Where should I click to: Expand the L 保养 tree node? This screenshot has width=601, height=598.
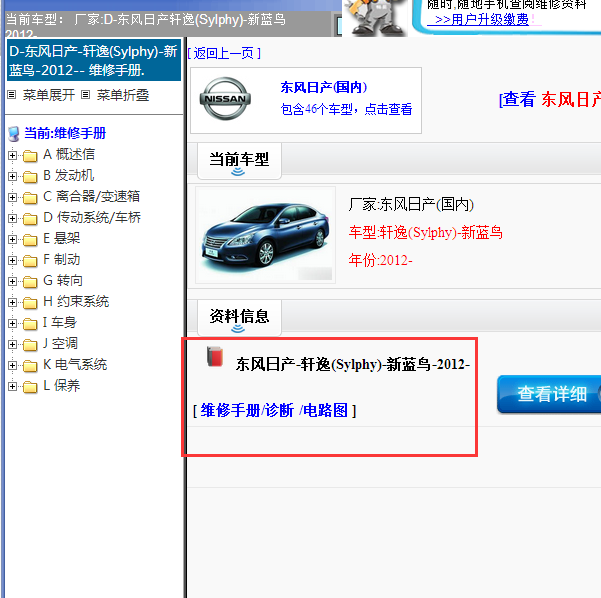click(12, 386)
